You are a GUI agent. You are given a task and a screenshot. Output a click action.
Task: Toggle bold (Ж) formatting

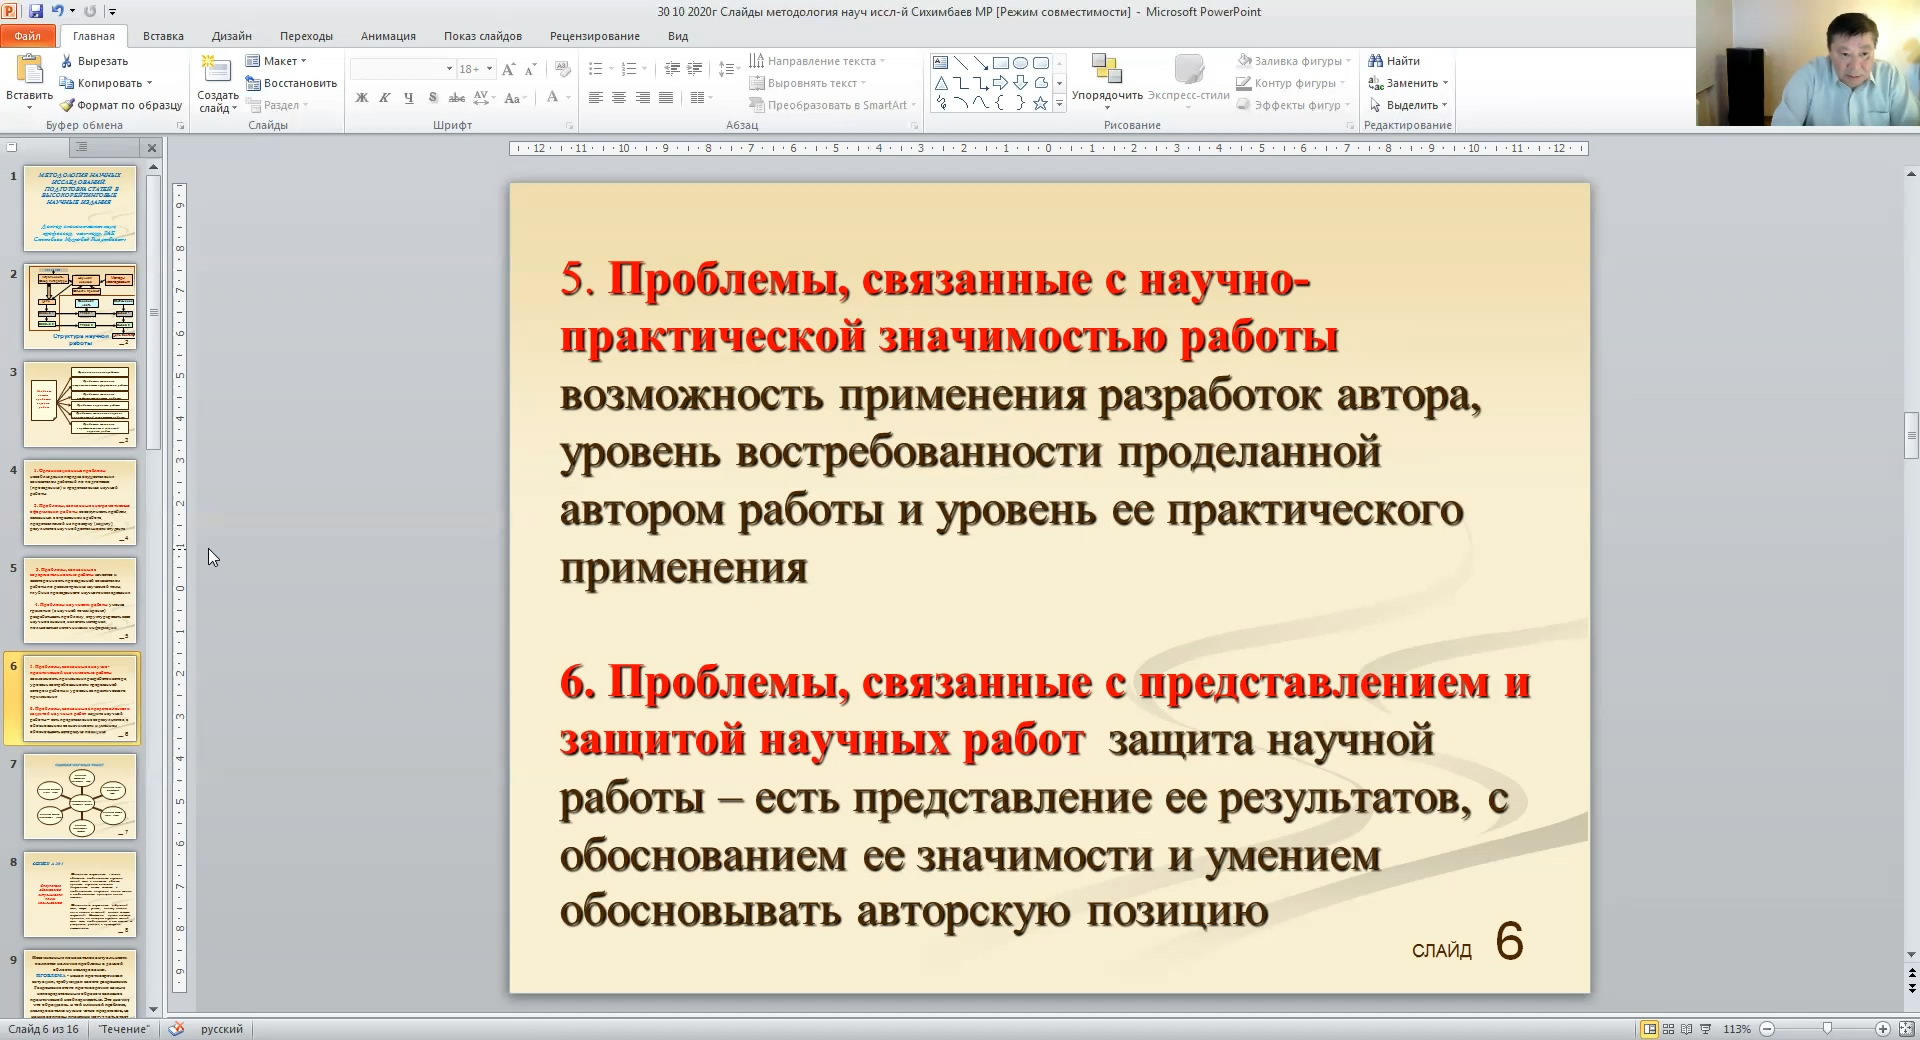361,98
